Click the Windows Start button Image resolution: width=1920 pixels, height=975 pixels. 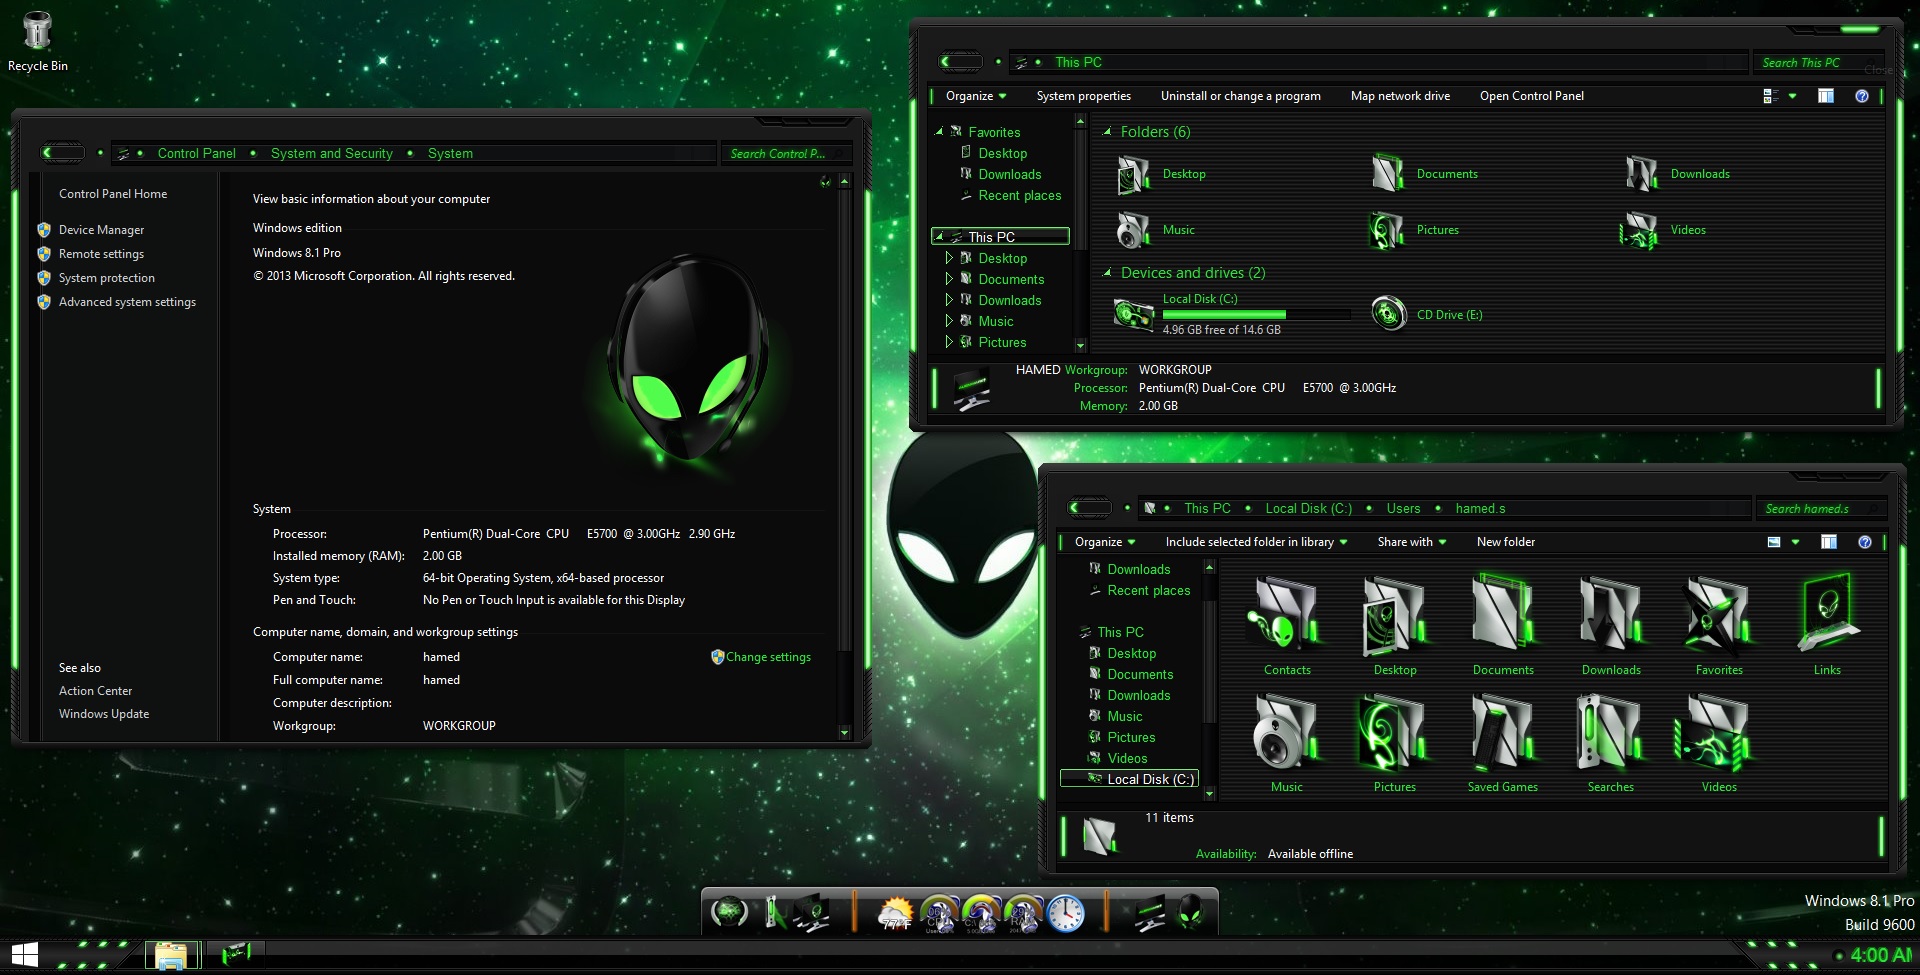pos(25,955)
